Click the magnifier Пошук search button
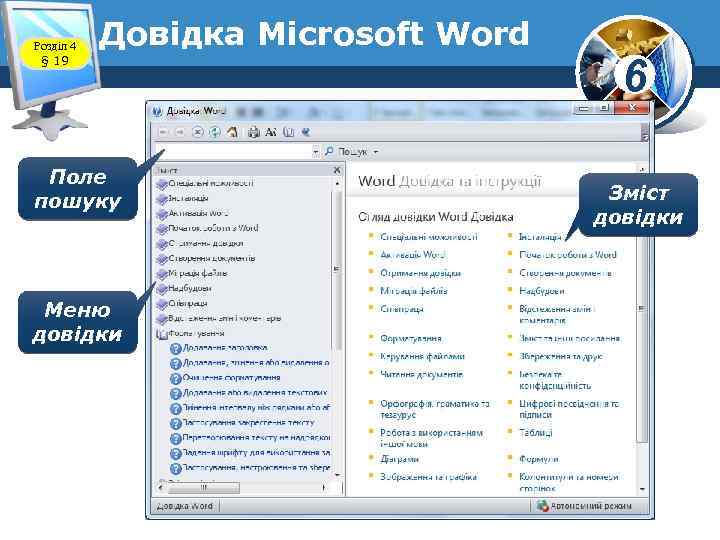720x540 pixels. click(346, 152)
